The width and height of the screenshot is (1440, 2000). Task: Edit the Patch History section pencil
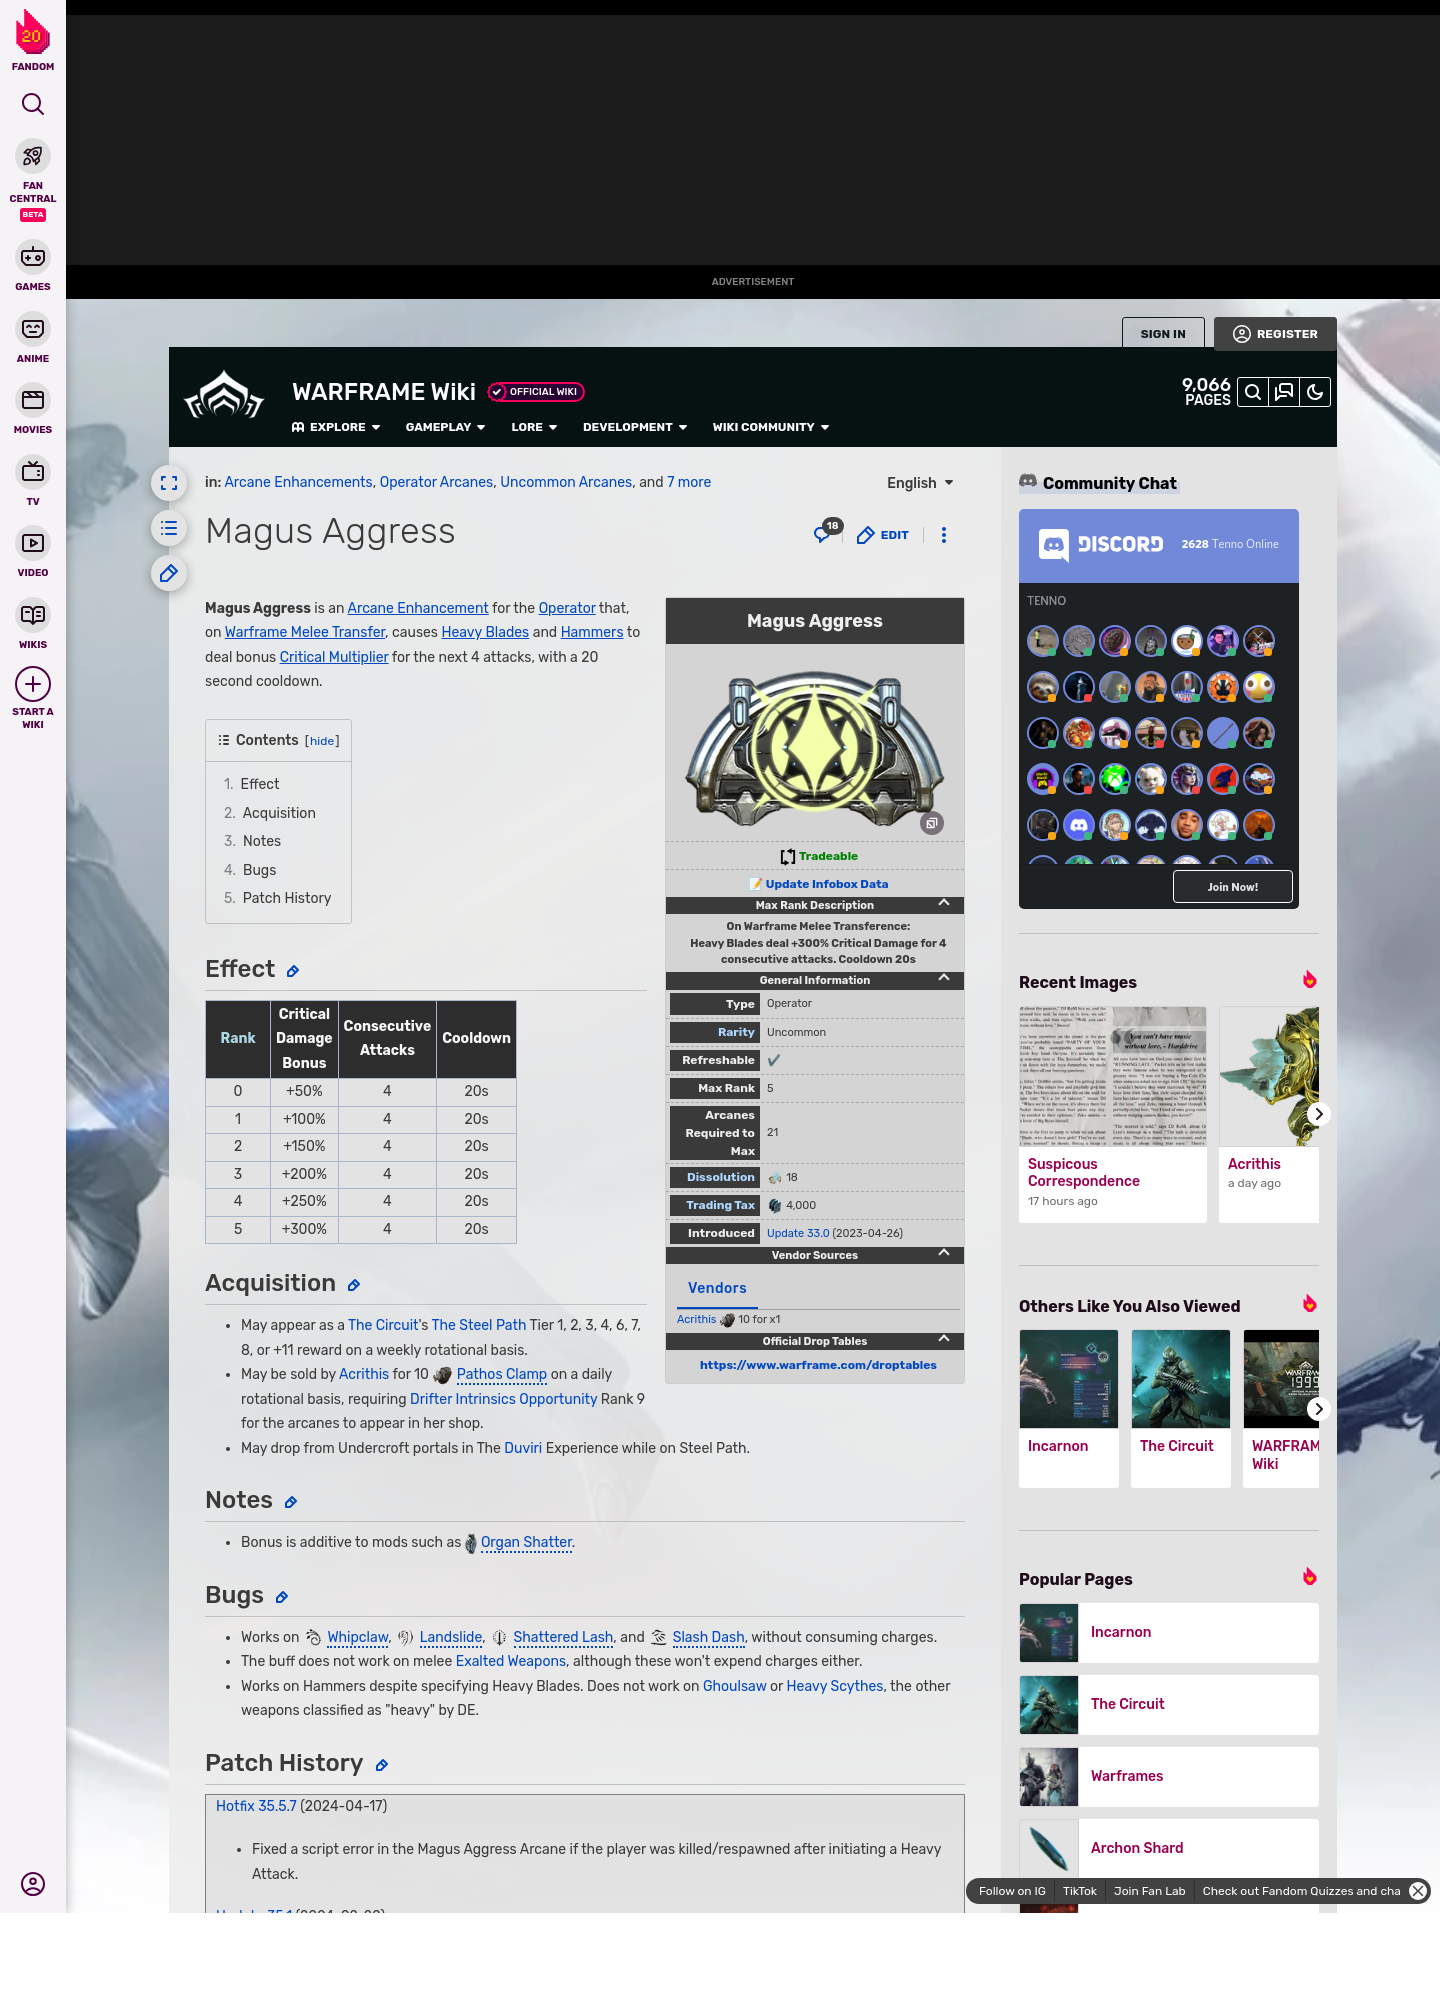click(382, 1765)
